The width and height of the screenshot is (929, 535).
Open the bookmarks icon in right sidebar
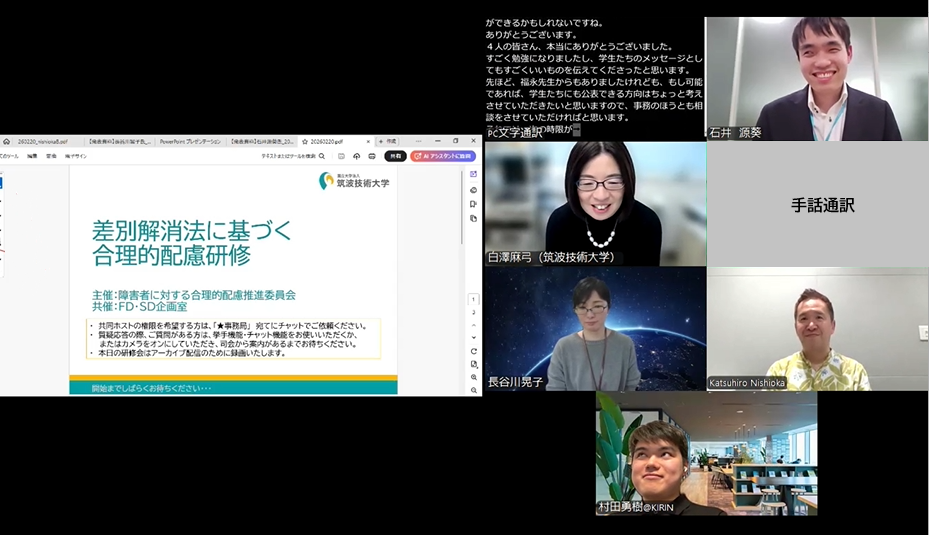pyautogui.click(x=473, y=204)
